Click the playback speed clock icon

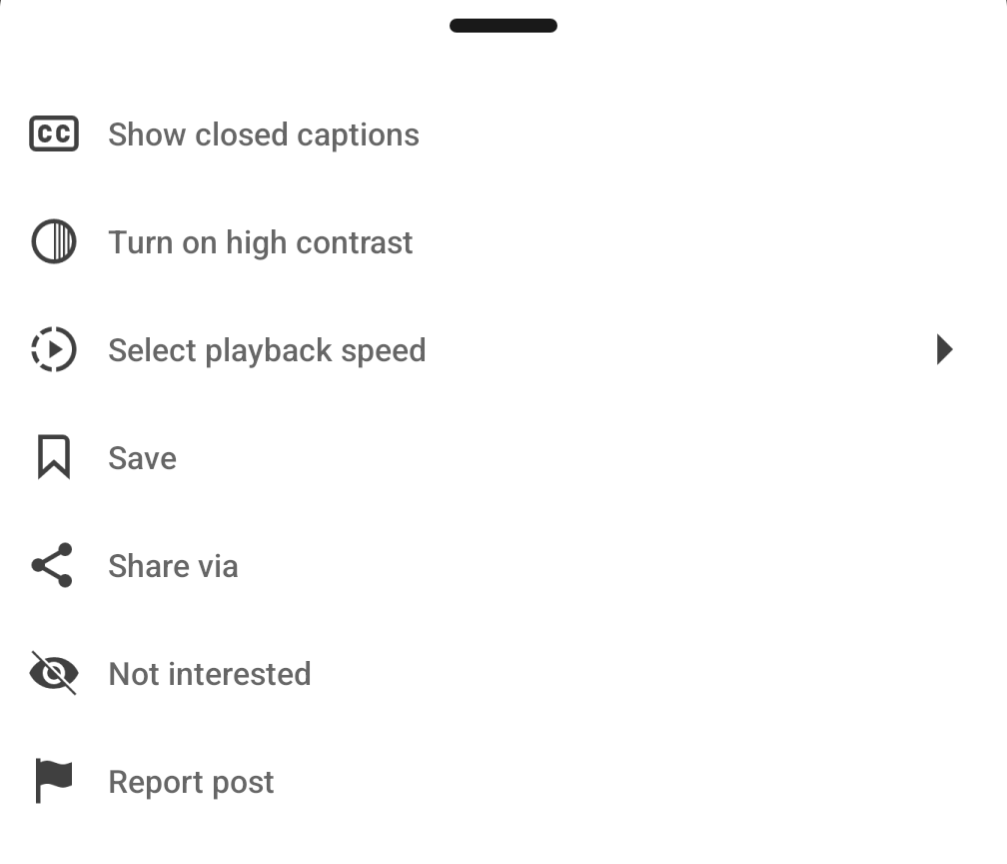tap(55, 349)
